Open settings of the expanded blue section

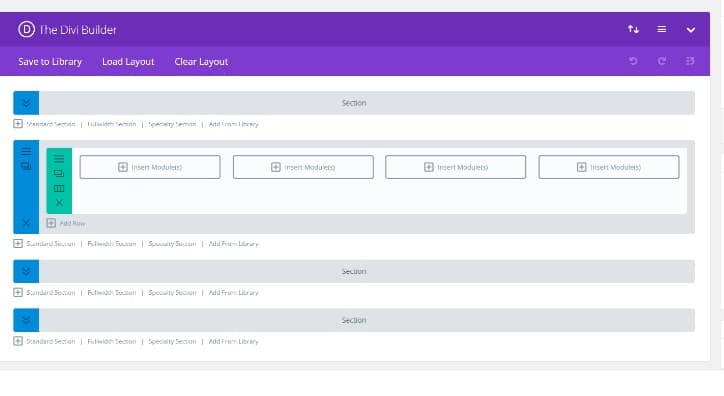pos(26,151)
